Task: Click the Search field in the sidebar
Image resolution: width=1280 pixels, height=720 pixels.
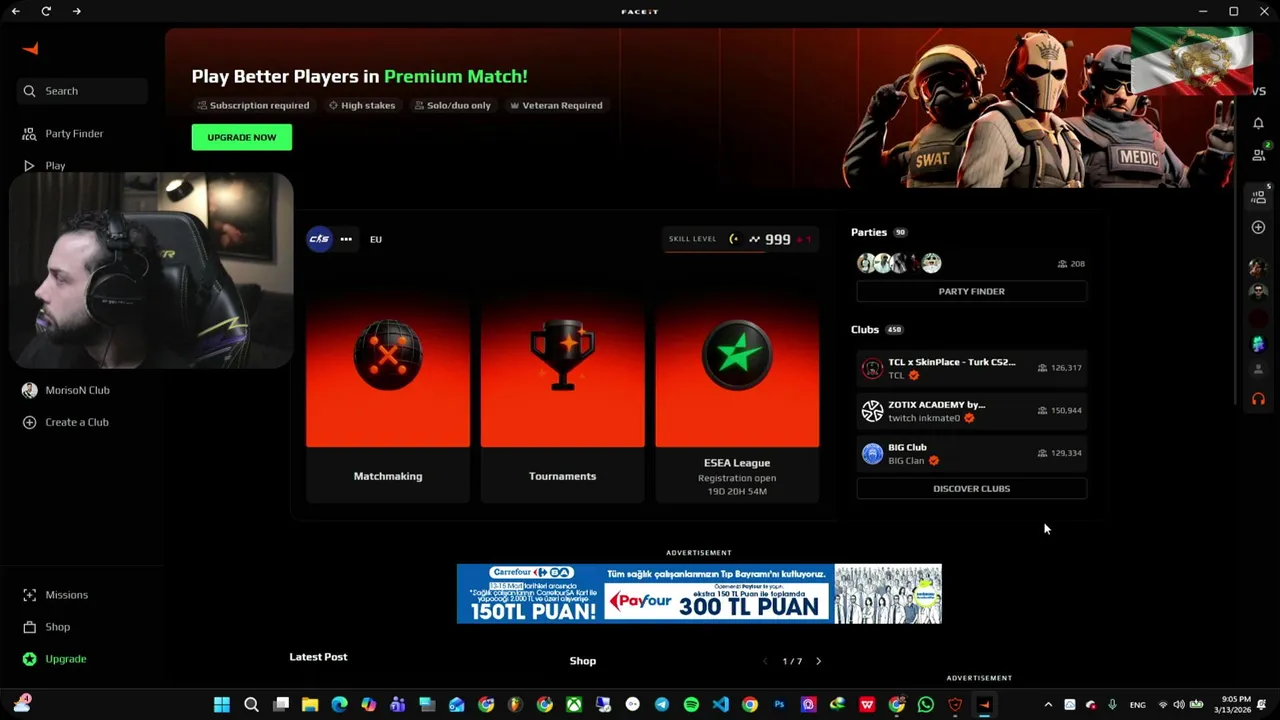Action: (82, 91)
